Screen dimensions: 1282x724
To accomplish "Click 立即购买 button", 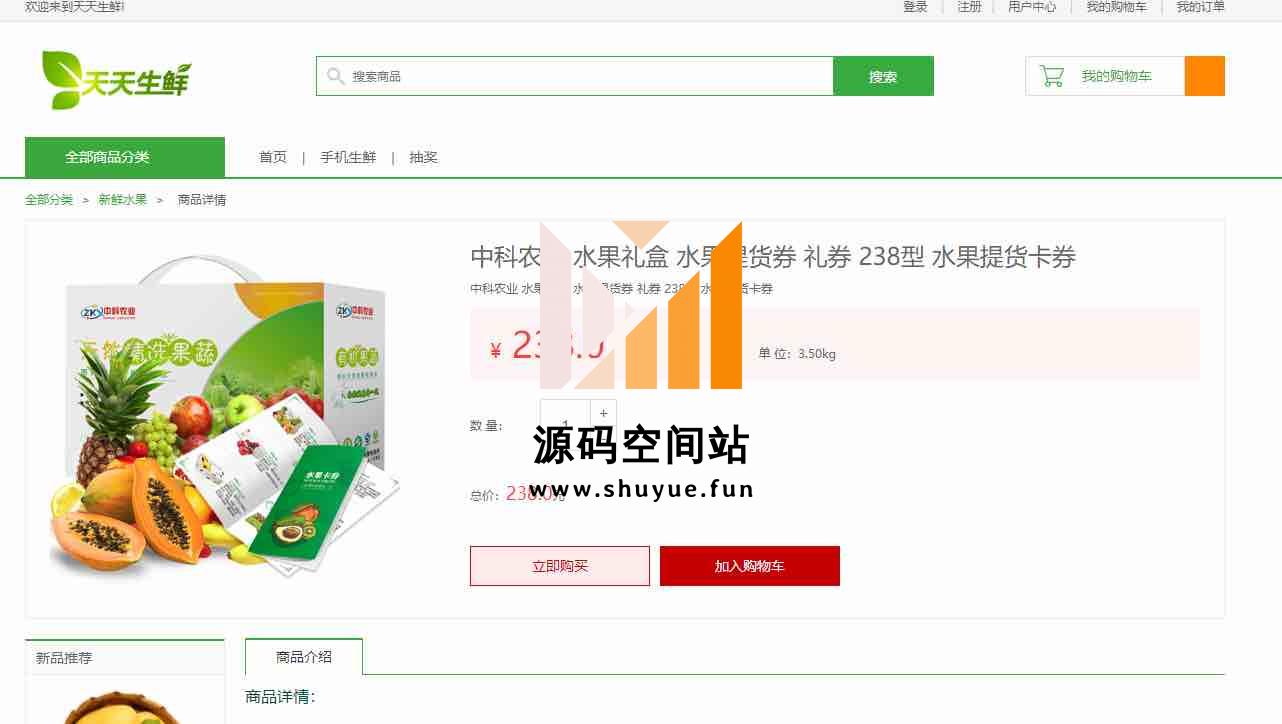I will [560, 566].
